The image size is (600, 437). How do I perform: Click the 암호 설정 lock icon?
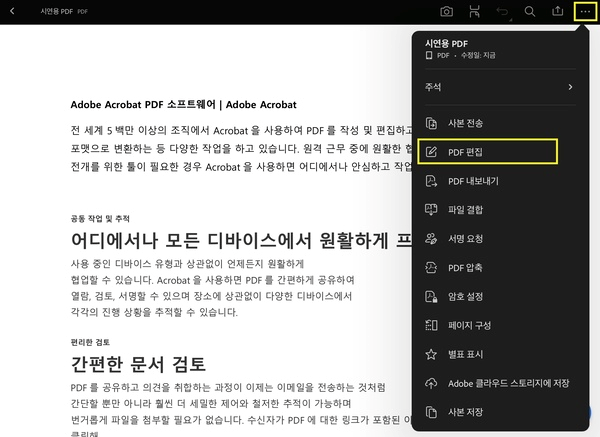[431, 297]
